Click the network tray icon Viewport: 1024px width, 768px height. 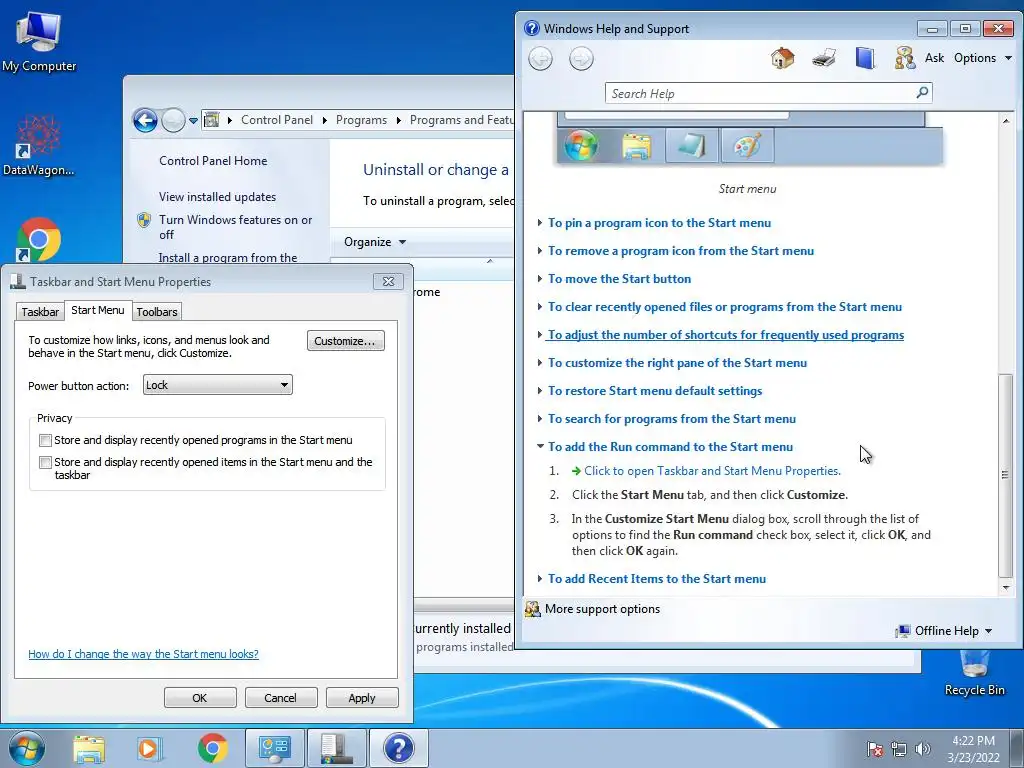(x=899, y=749)
